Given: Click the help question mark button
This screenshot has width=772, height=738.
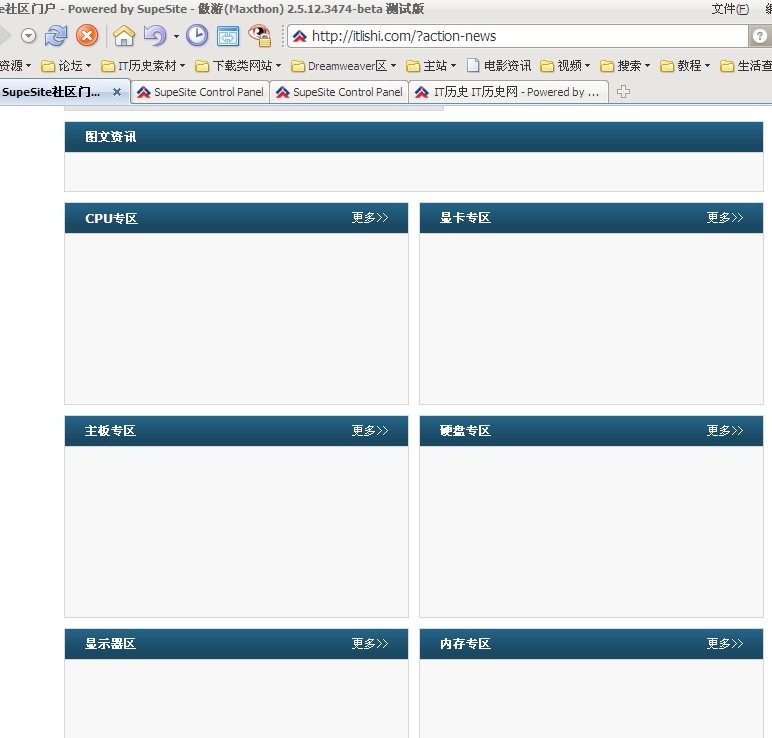Looking at the screenshot, I should (760, 36).
